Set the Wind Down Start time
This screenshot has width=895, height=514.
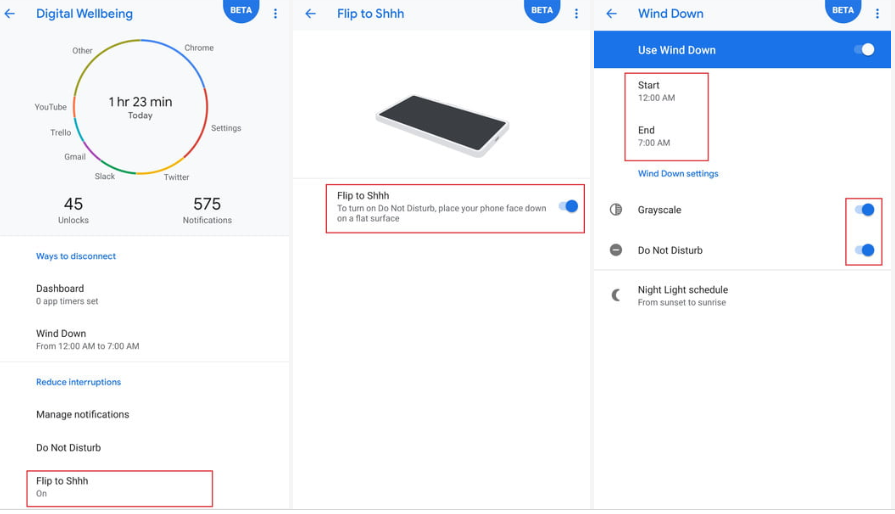[x=658, y=91]
